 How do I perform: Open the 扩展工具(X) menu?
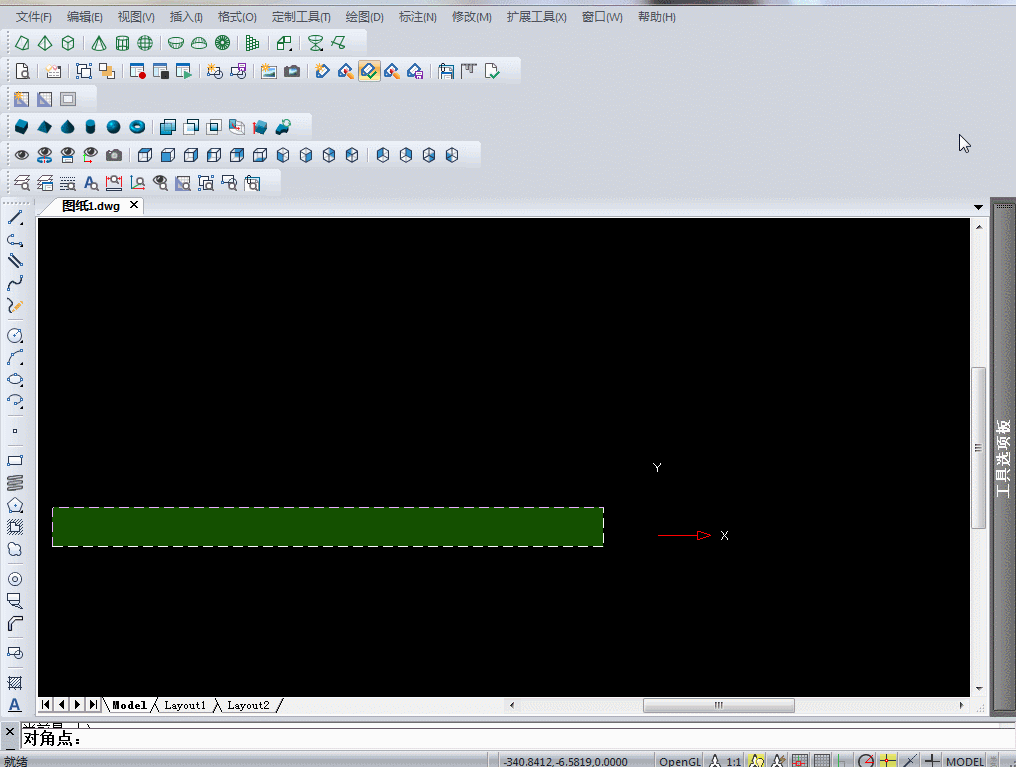[x=537, y=17]
